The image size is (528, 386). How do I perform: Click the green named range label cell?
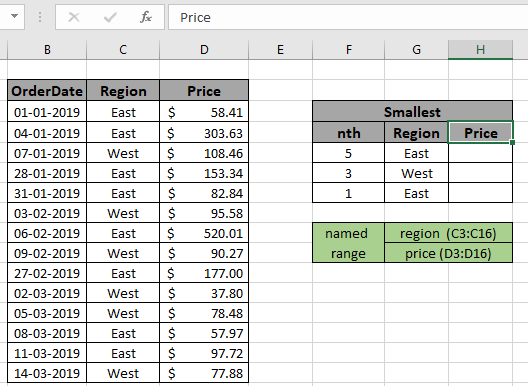[349, 243]
